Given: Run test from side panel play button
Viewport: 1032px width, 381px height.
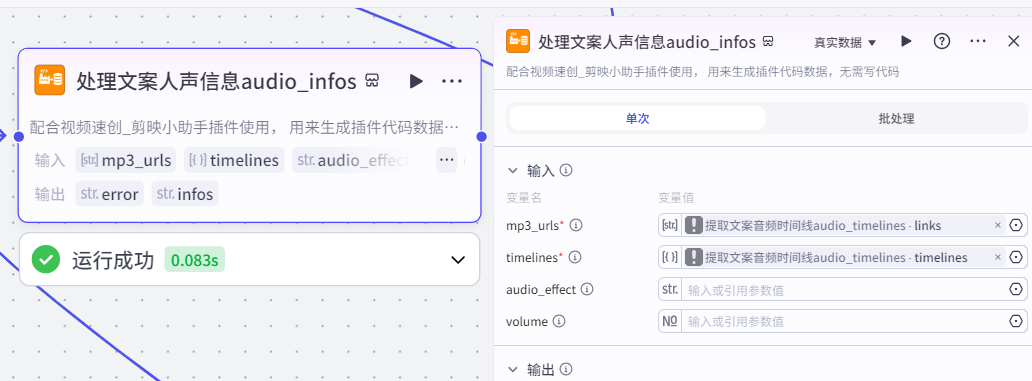Looking at the screenshot, I should [x=906, y=41].
